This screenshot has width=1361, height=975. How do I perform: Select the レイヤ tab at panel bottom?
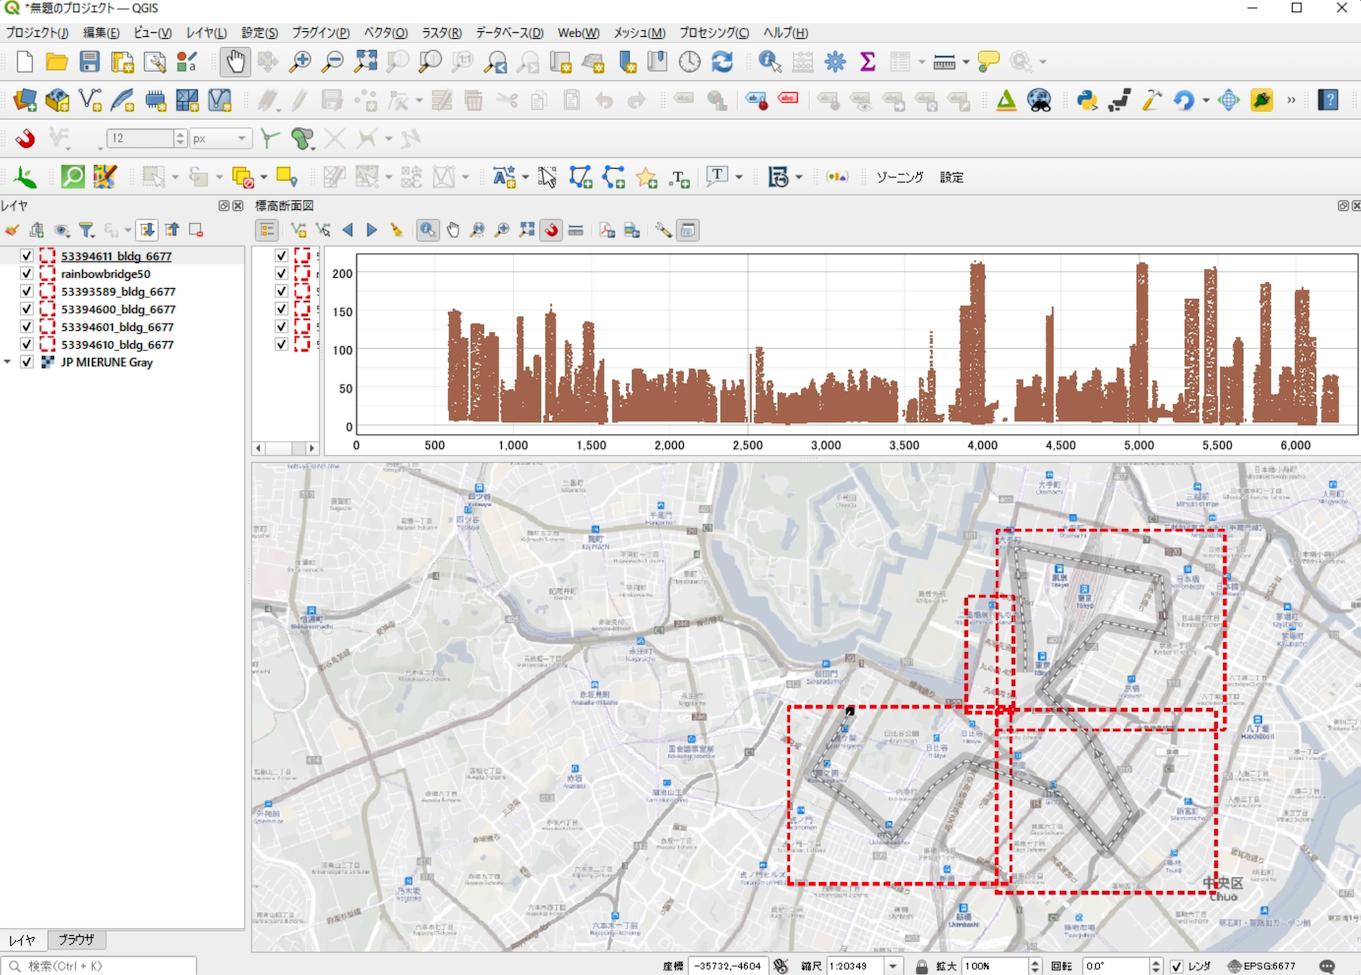(x=22, y=940)
